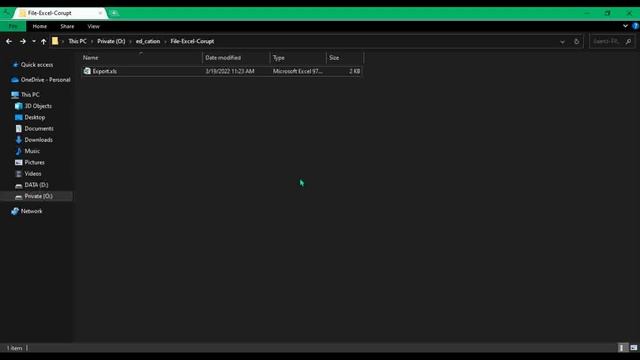Sort files by Type column
The width and height of the screenshot is (640, 360).
298,58
